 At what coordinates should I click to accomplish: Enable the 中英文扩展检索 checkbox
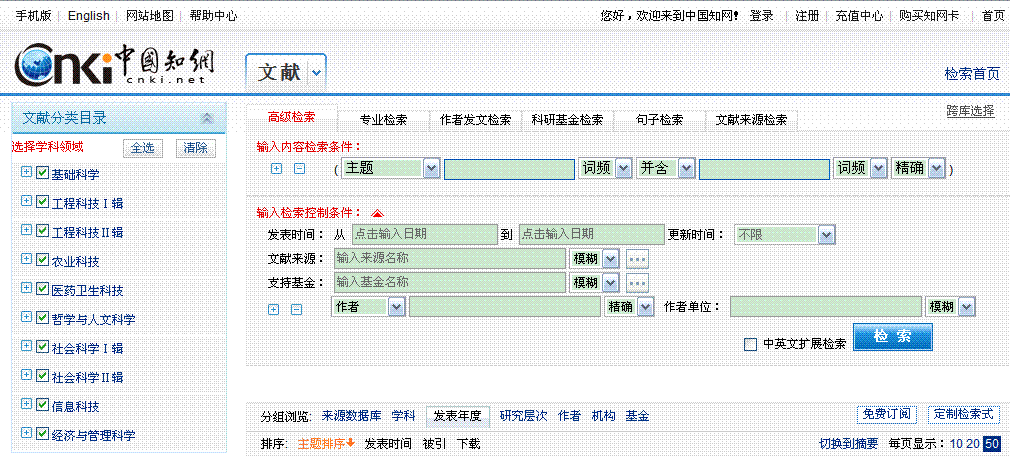[751, 345]
